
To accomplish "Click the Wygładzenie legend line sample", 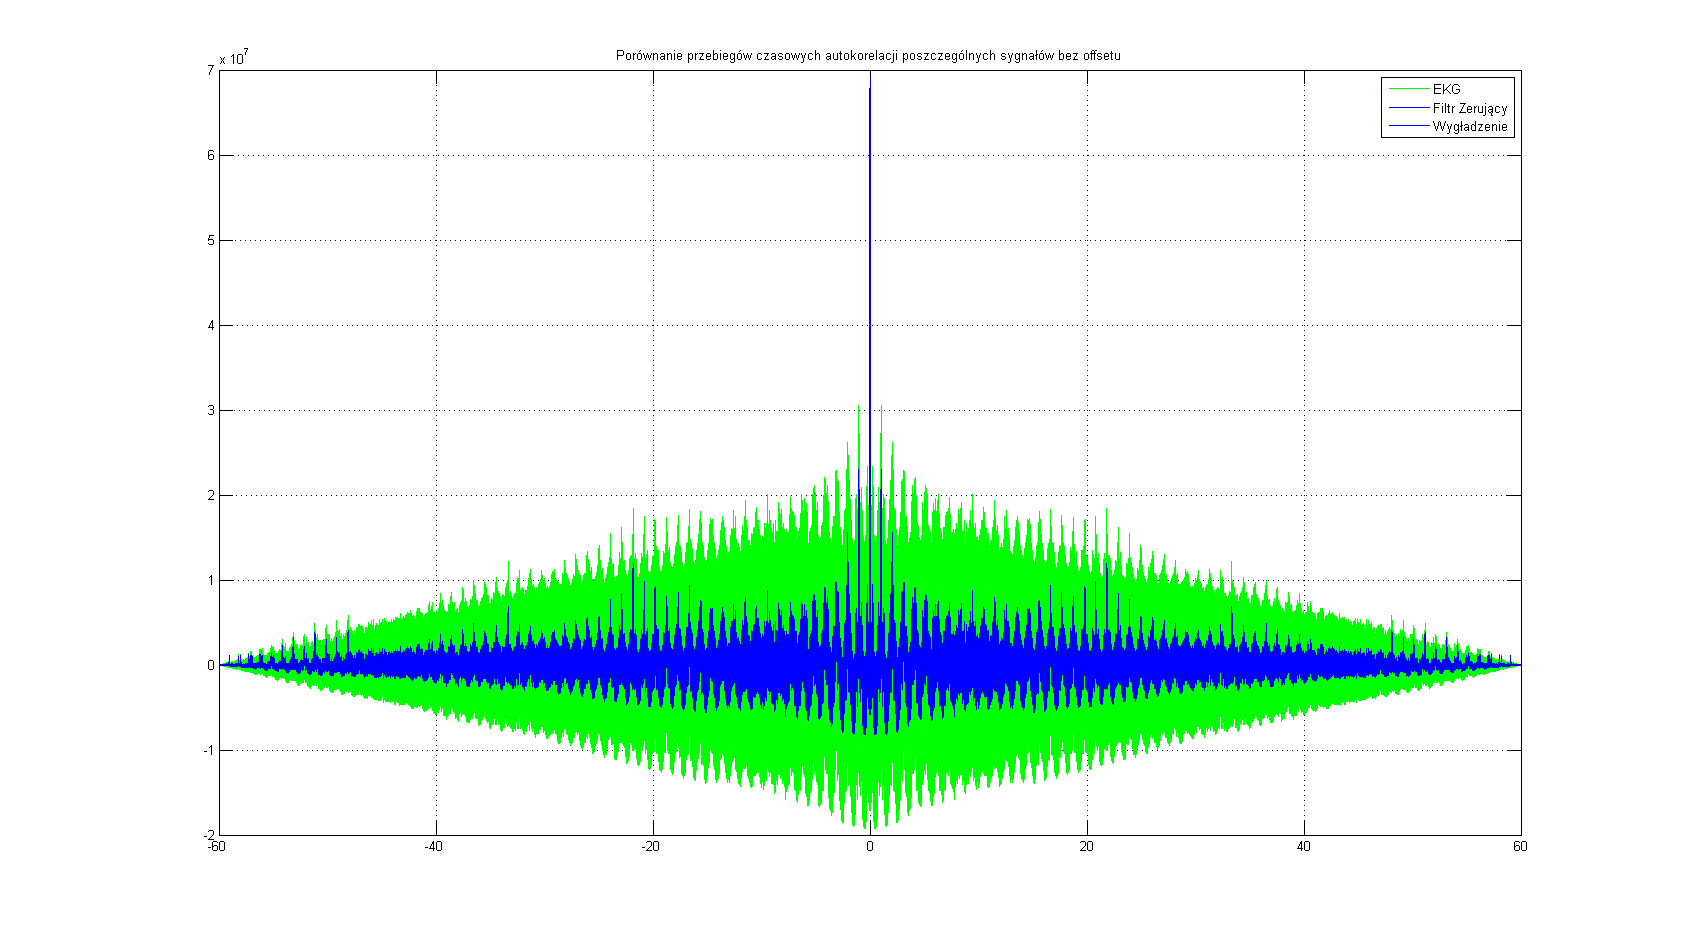I will point(1407,127).
